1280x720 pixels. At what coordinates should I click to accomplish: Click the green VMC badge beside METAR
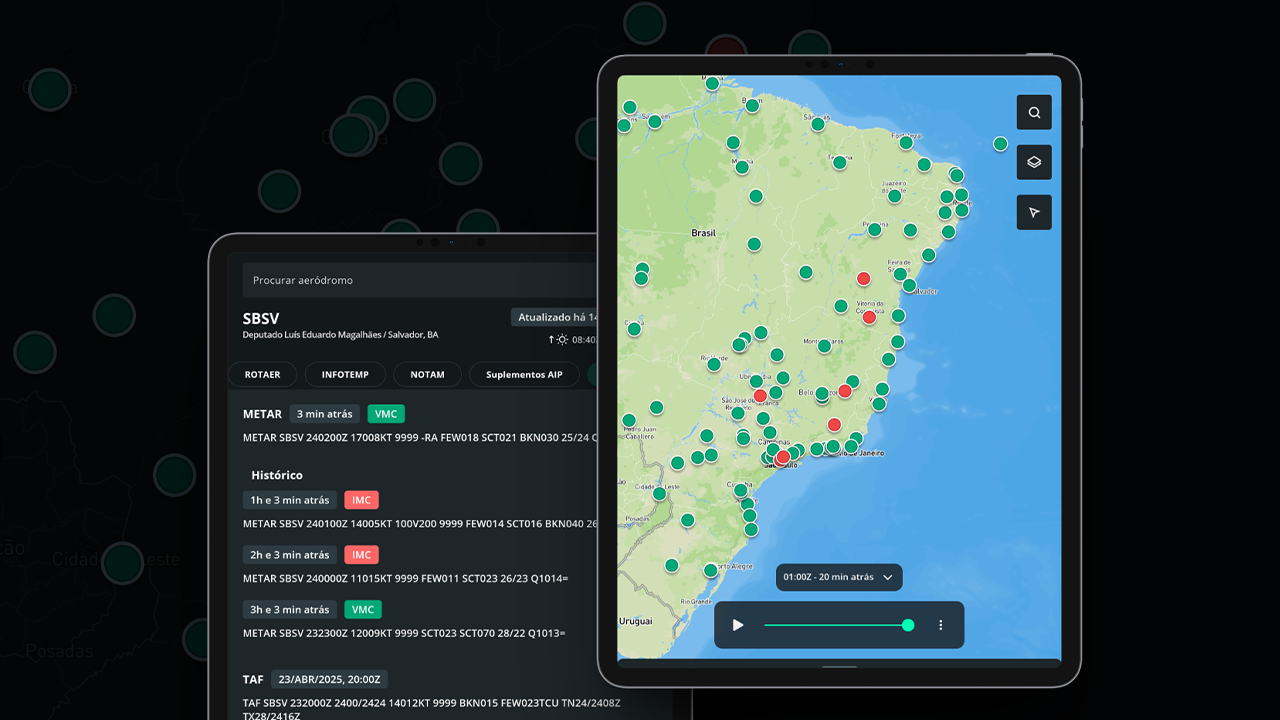(386, 414)
